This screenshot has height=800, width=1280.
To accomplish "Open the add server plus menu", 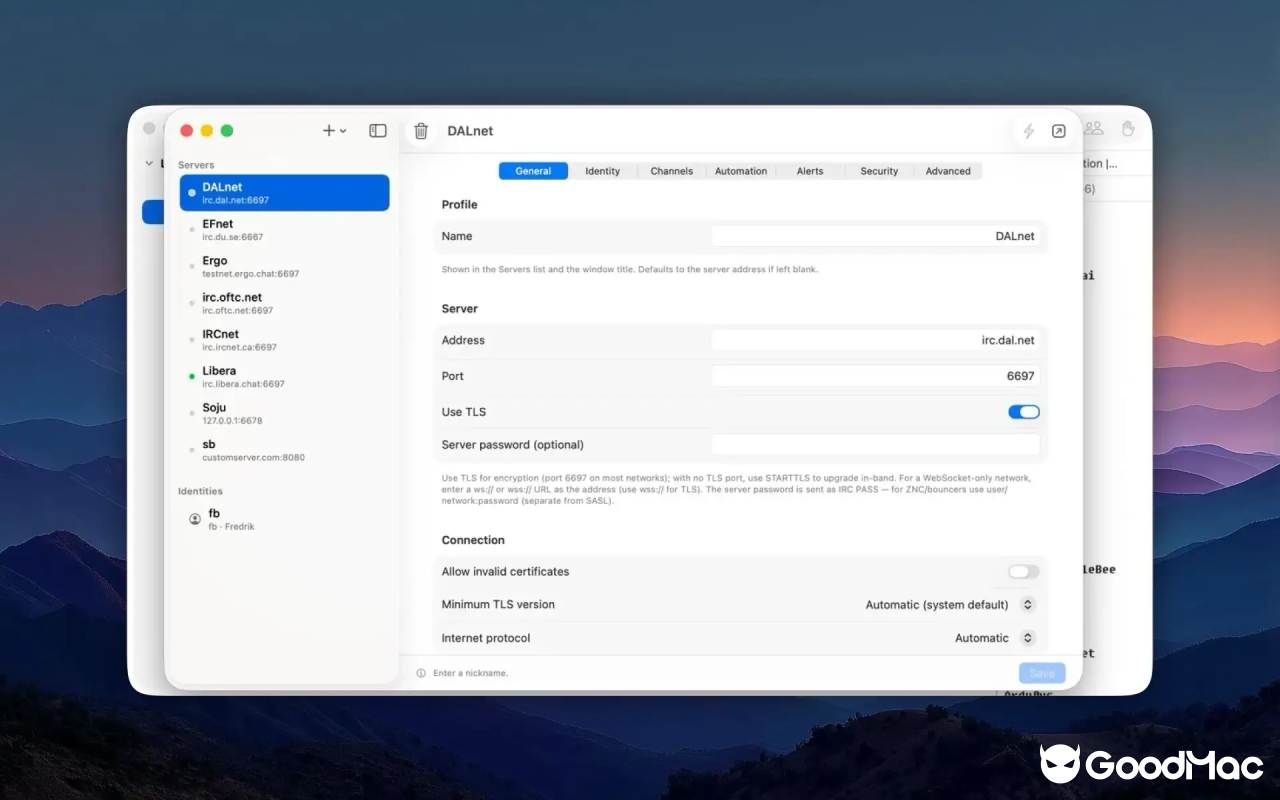I will [x=334, y=131].
